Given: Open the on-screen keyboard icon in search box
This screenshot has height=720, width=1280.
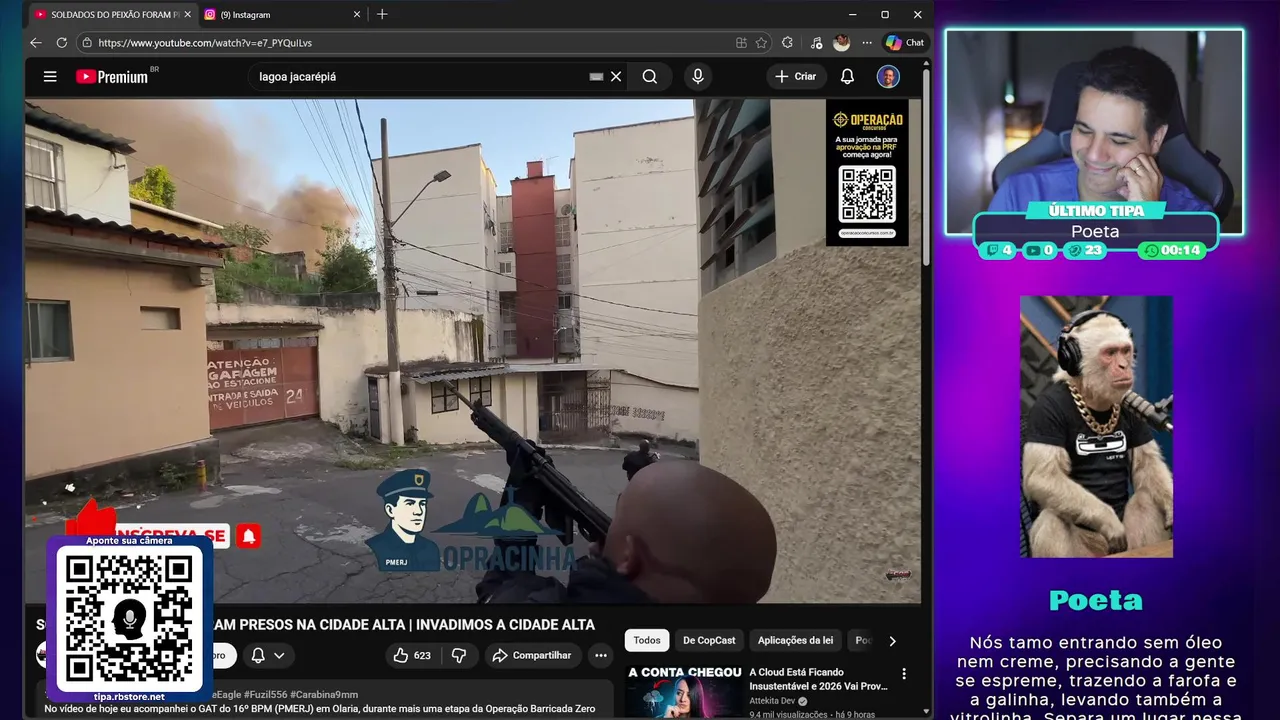Looking at the screenshot, I should point(596,76).
